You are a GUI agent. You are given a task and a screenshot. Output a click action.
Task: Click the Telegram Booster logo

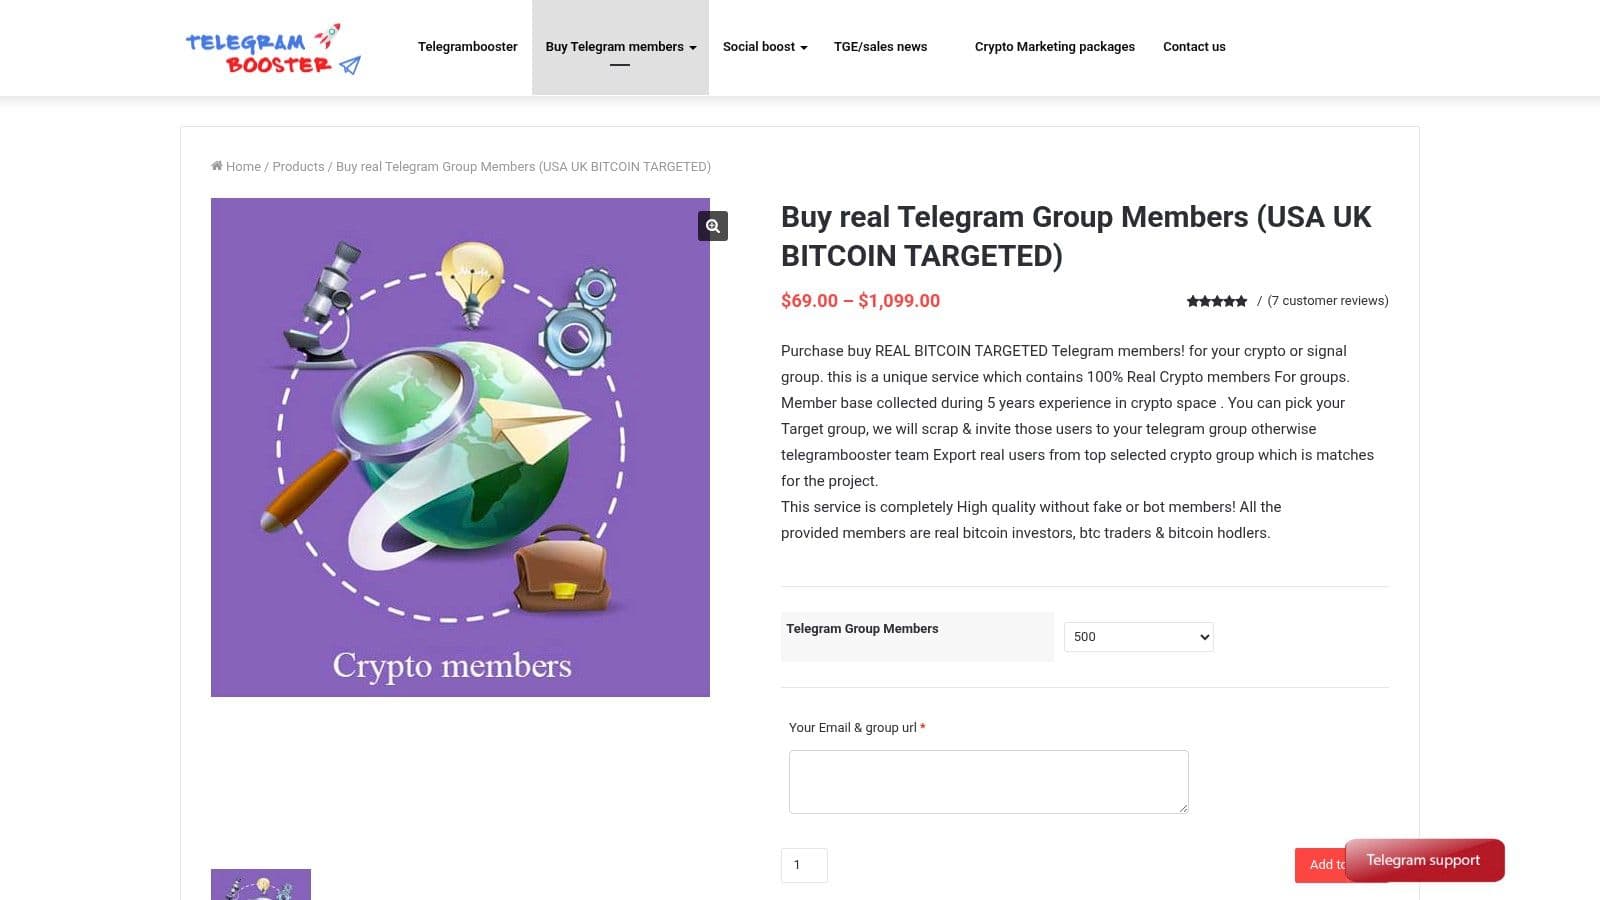(273, 50)
